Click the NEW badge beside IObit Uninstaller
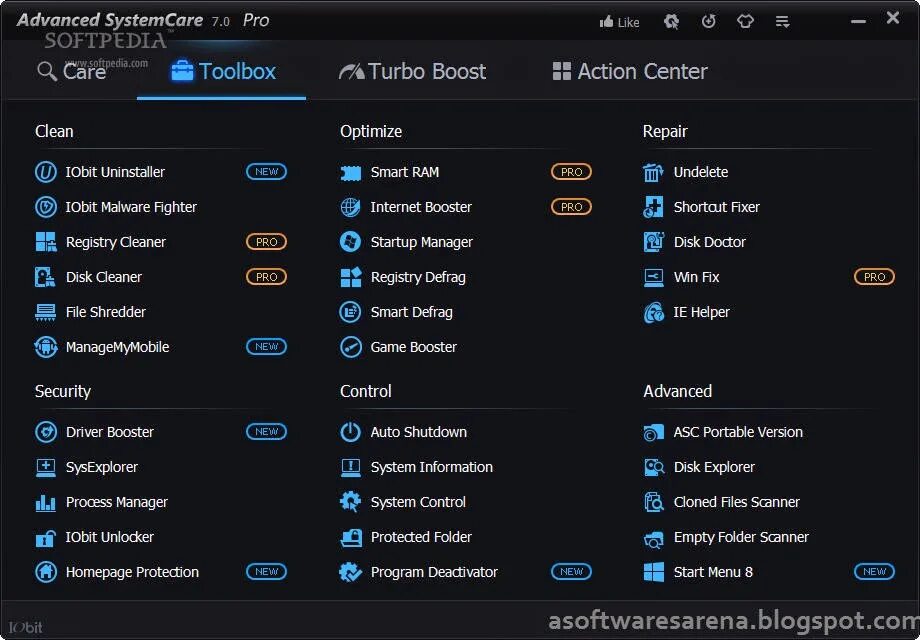This screenshot has width=920, height=640. pos(266,172)
